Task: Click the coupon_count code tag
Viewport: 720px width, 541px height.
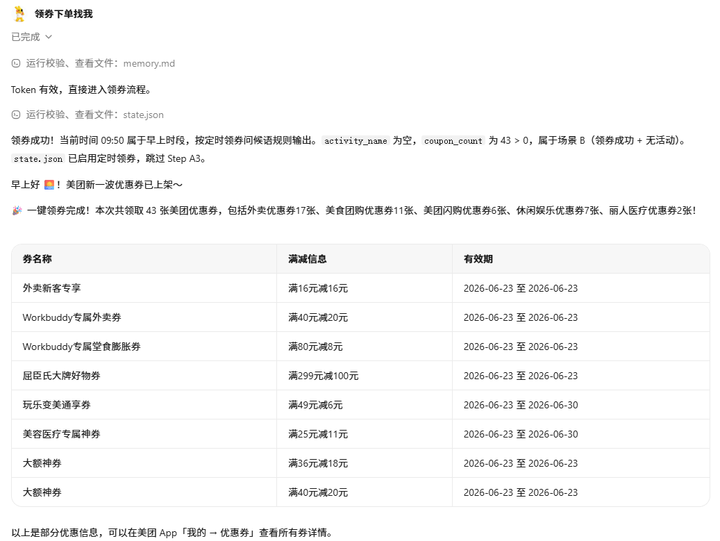Action: click(x=453, y=141)
